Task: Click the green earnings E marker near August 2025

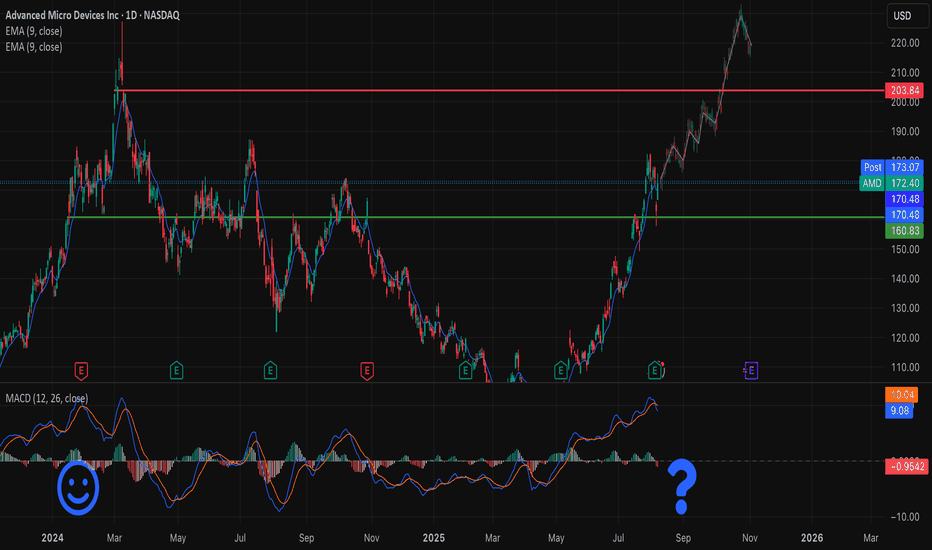Action: pos(654,370)
